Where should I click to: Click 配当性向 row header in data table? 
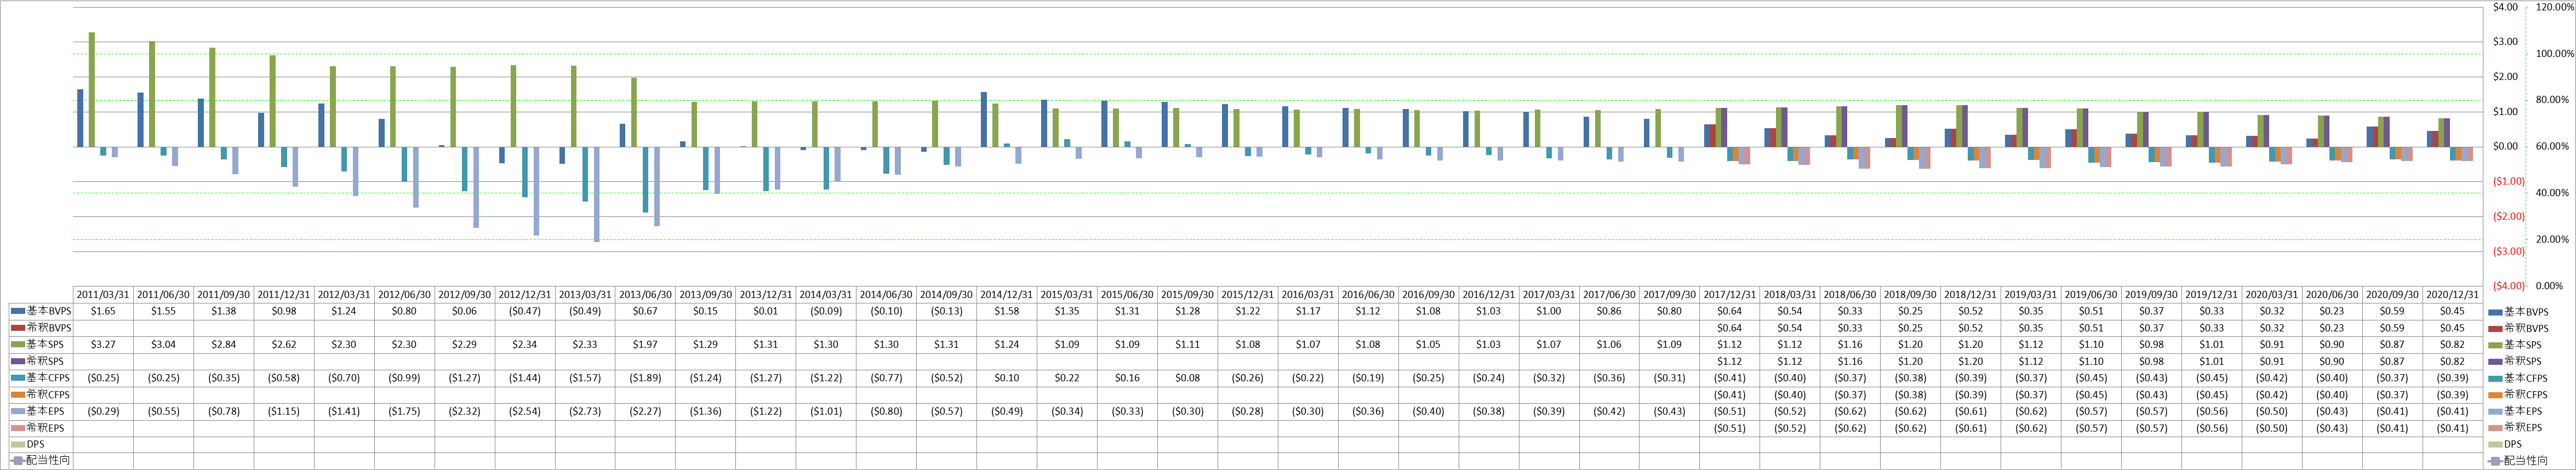coord(41,460)
